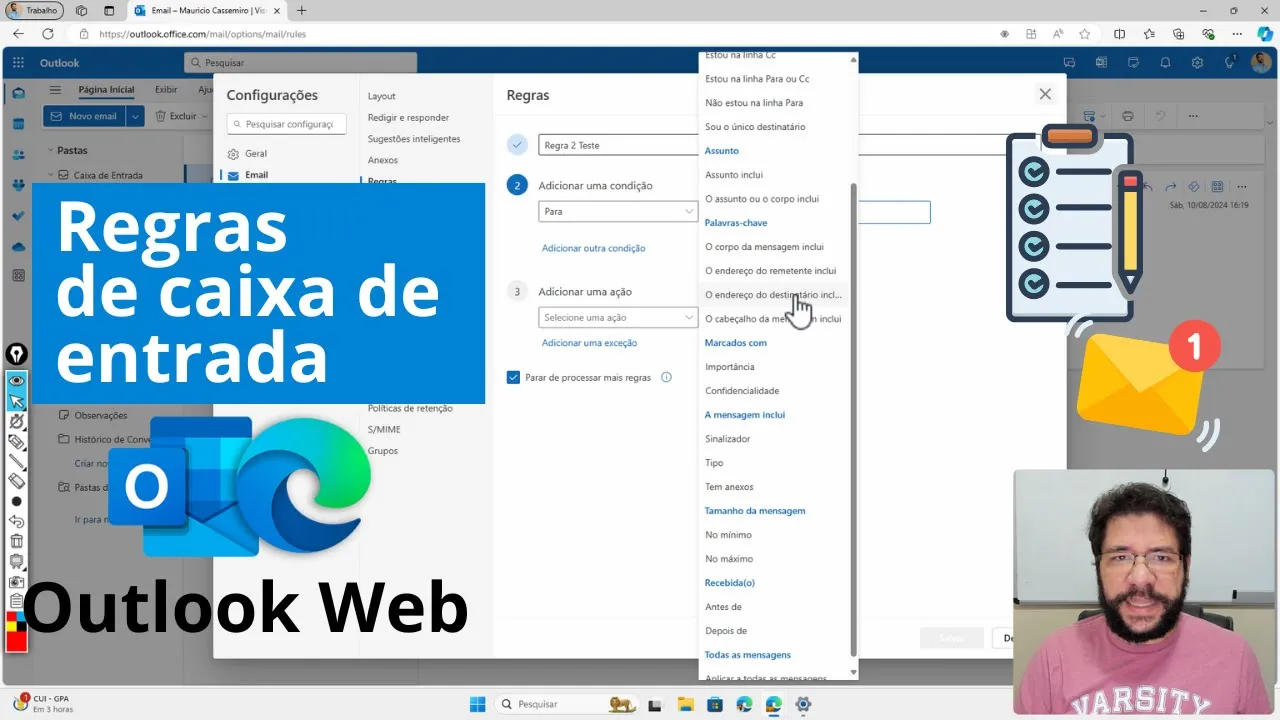The width and height of the screenshot is (1280, 720).
Task: Open My Day icon in Outlook header
Action: pos(1133,63)
